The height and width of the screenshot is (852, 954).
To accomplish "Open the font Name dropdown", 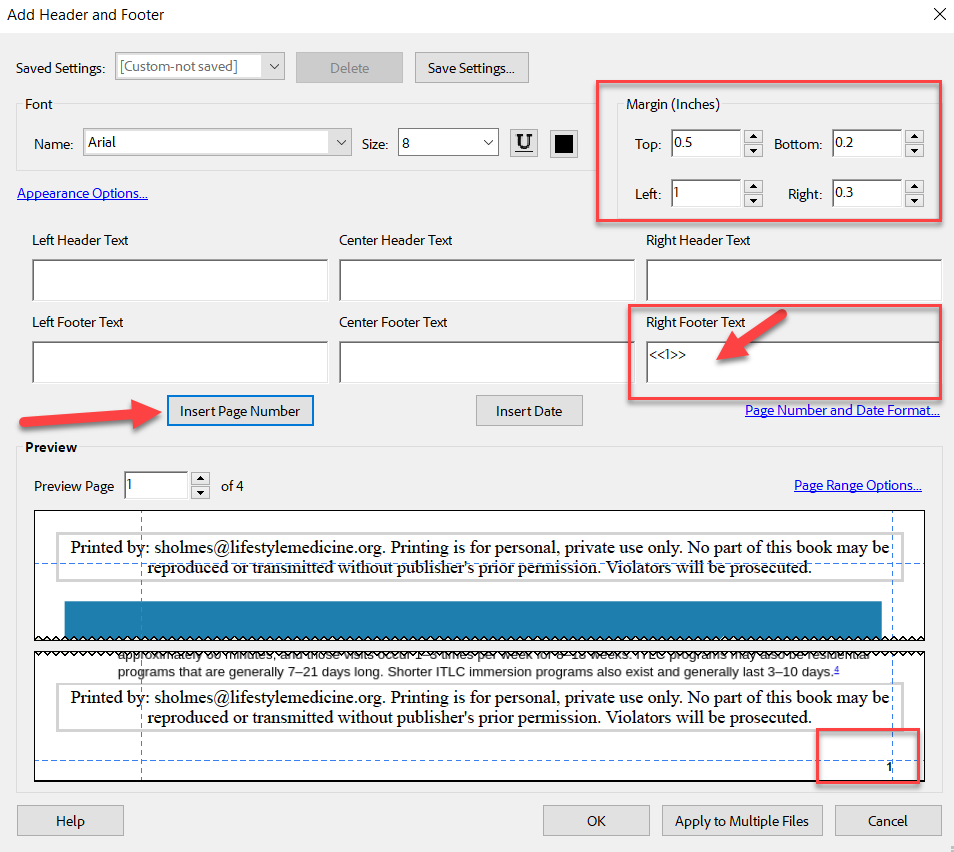I will 341,143.
